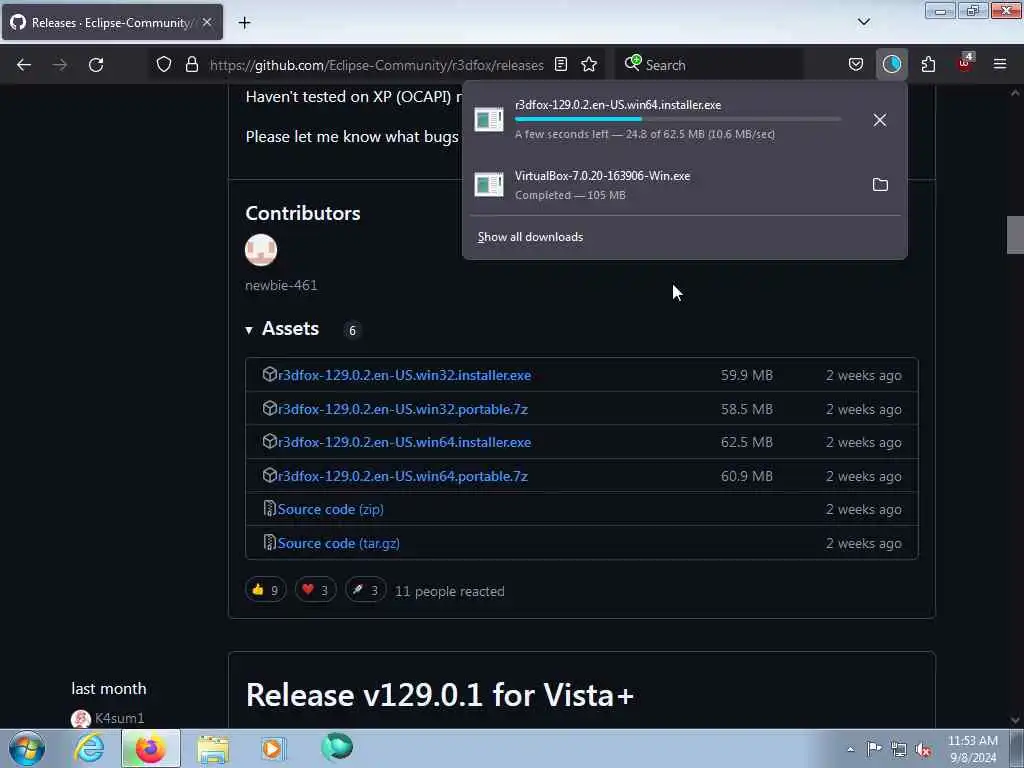Click the newbie-461 contributor name
The height and width of the screenshot is (768, 1024).
coord(281,285)
